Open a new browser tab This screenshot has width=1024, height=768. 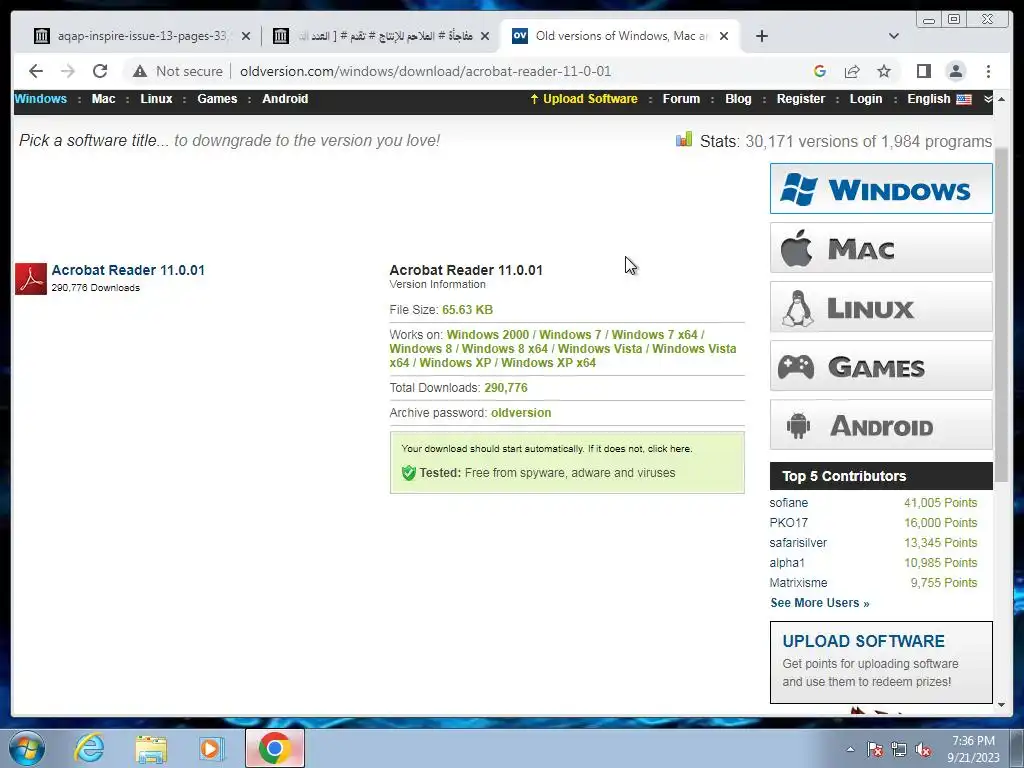[761, 36]
